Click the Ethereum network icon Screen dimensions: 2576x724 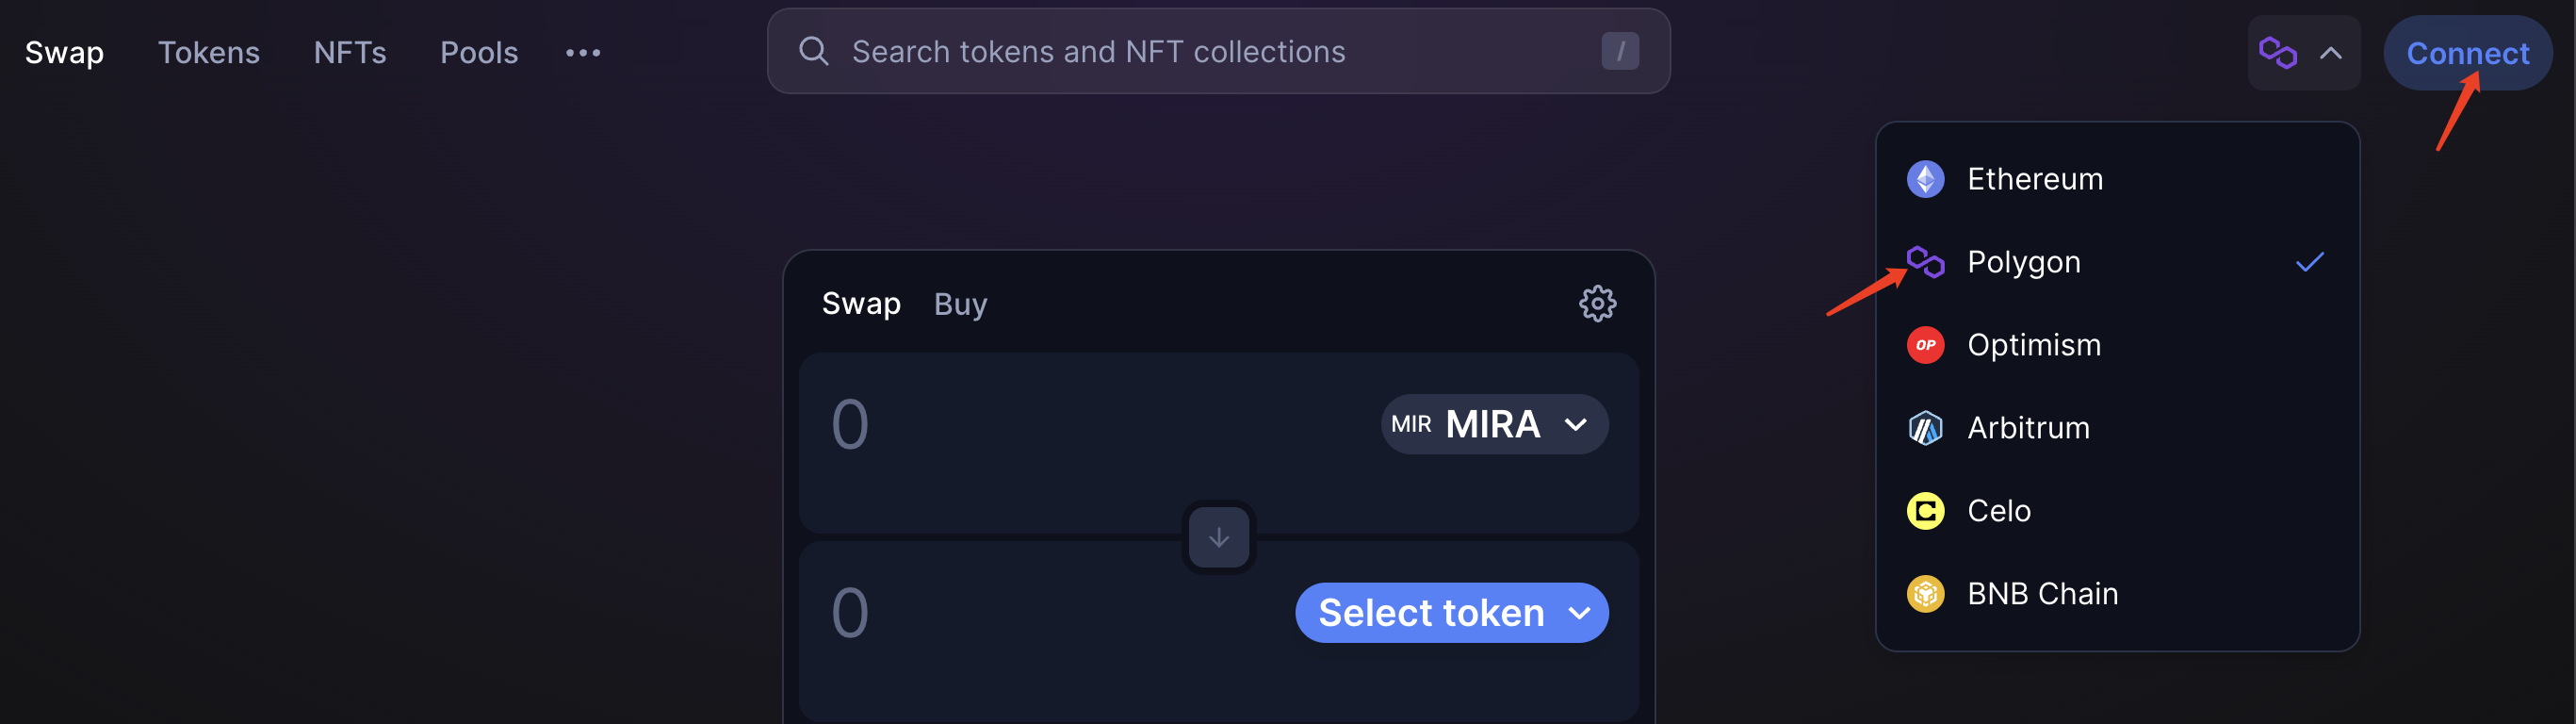tap(1925, 179)
